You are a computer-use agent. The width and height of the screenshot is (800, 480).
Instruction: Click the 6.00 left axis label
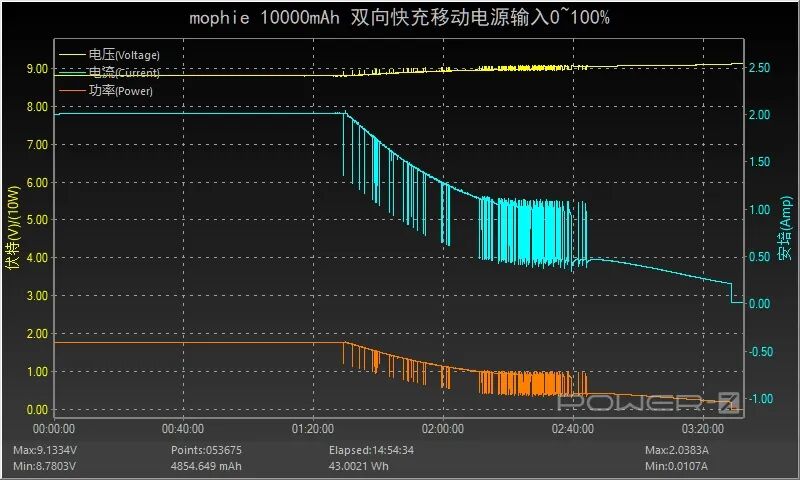coord(37,183)
